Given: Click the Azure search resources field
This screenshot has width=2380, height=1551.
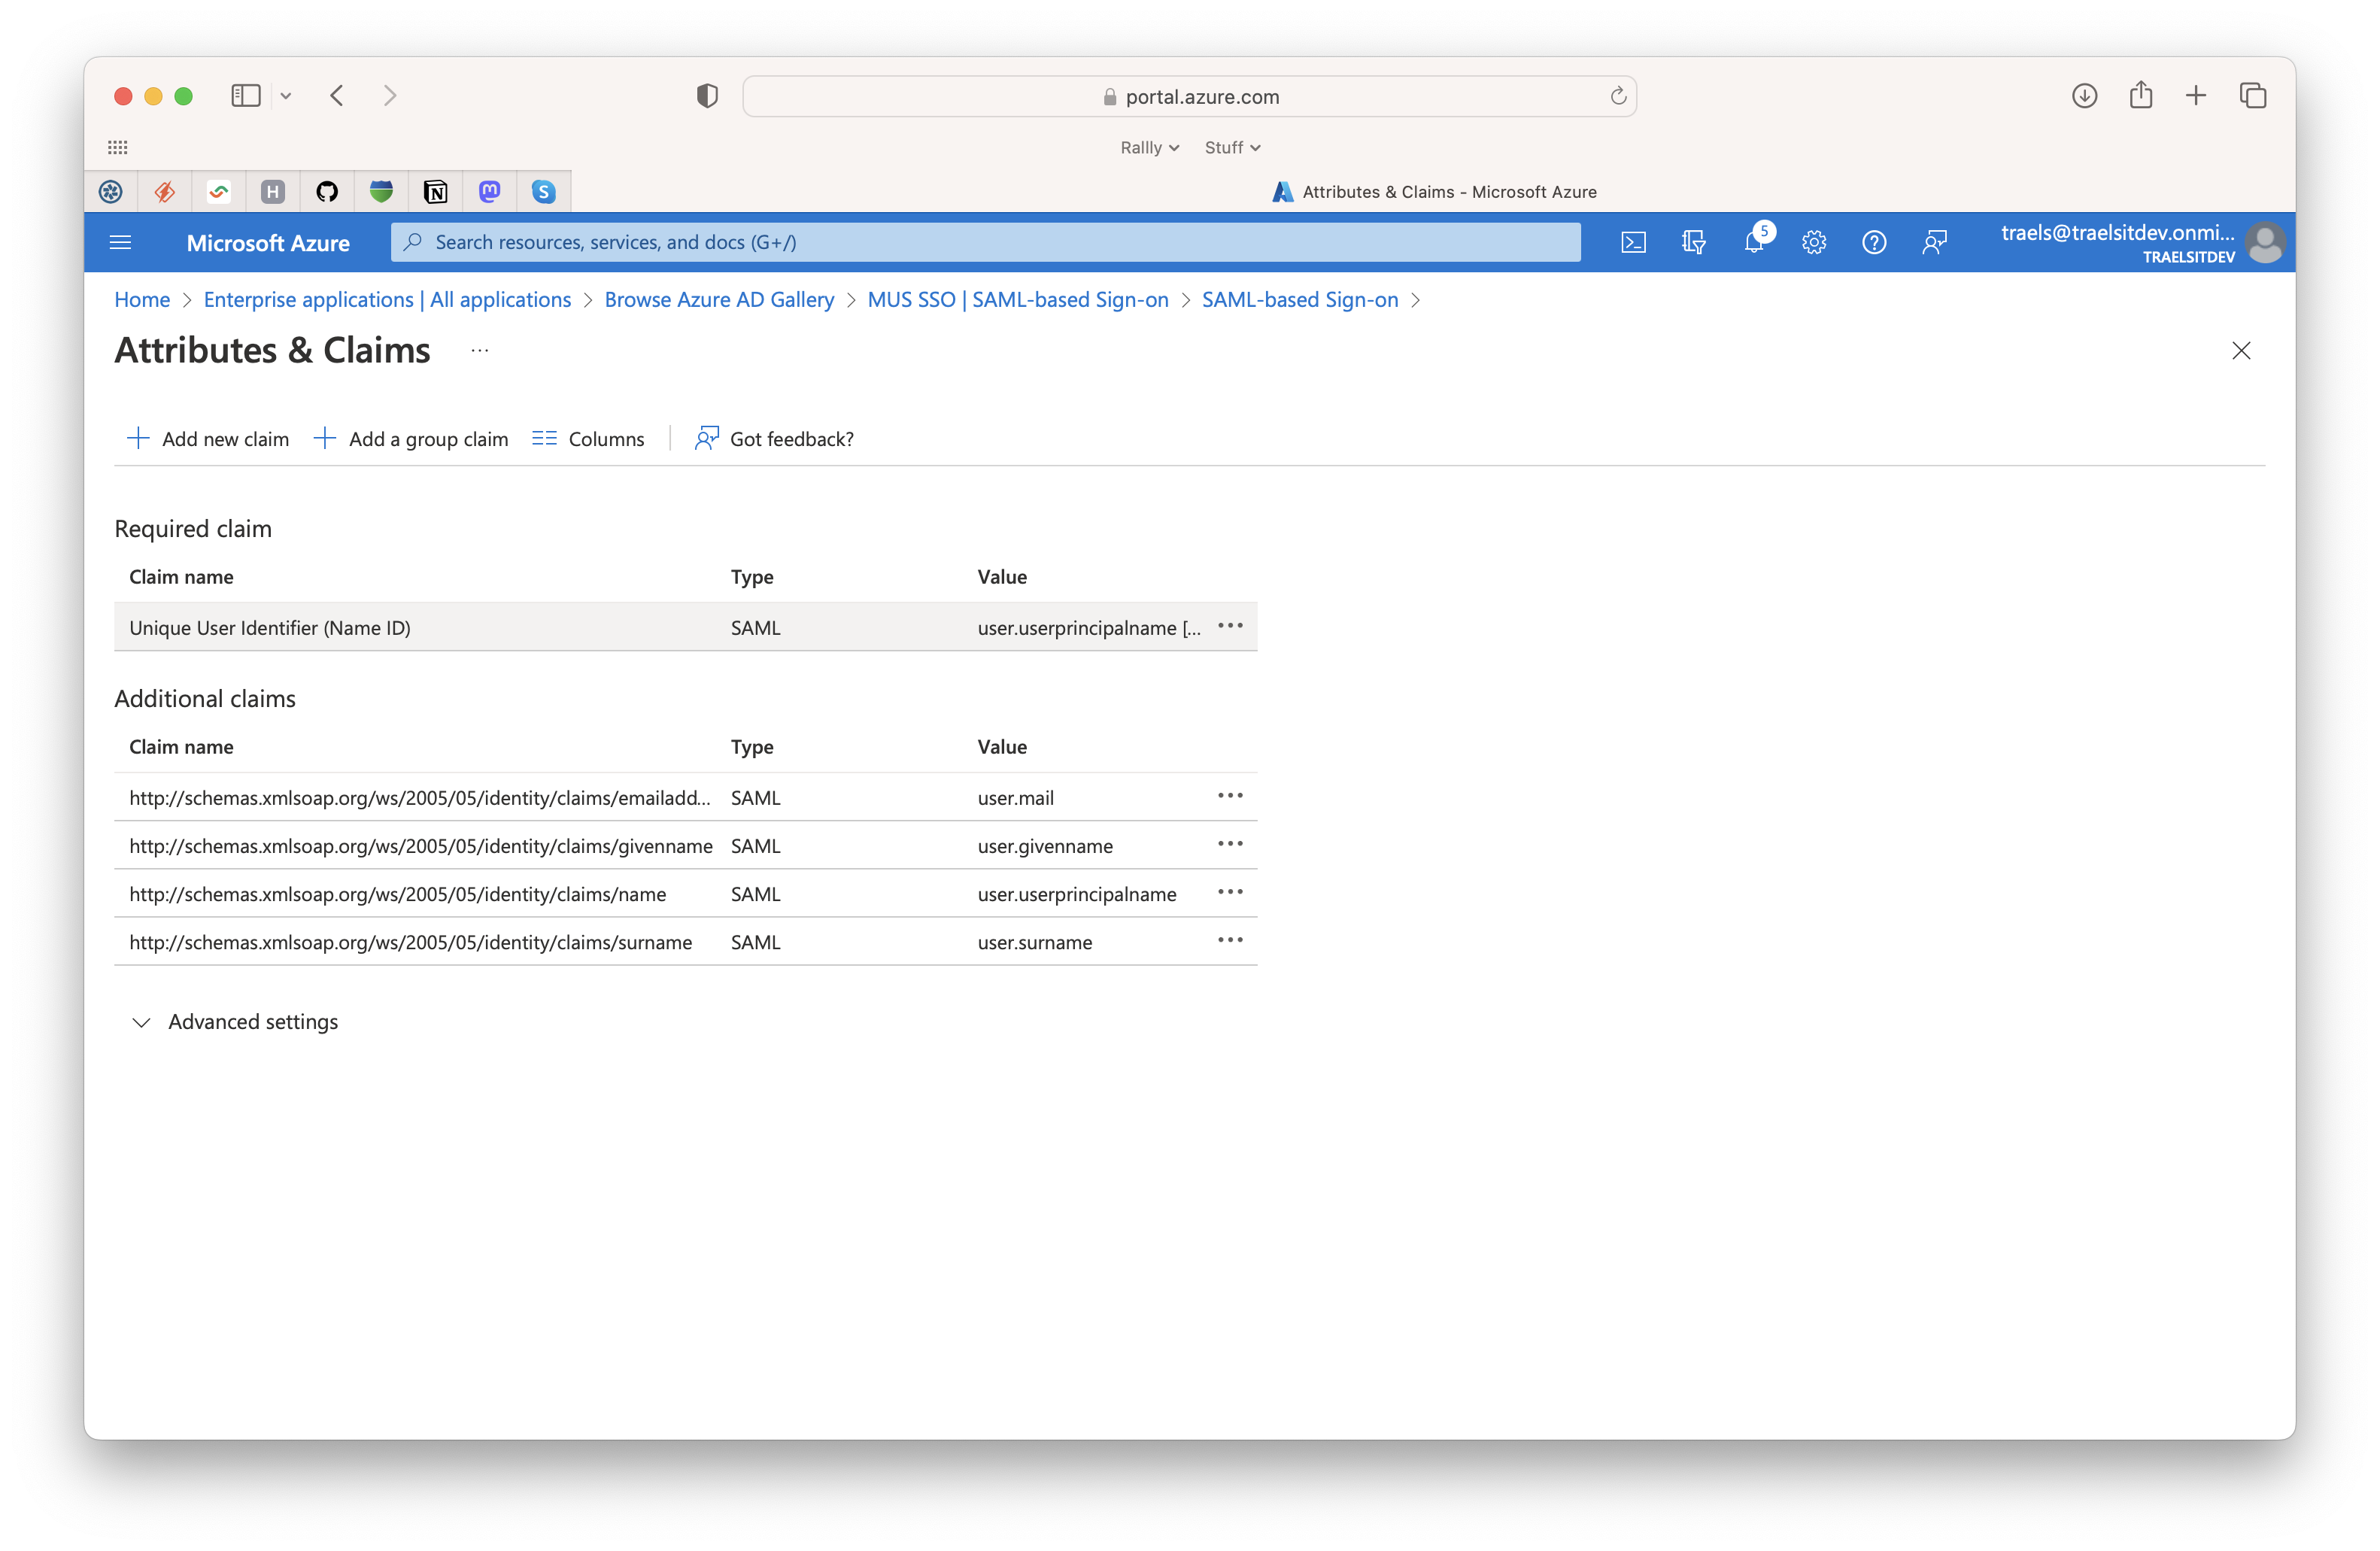Looking at the screenshot, I should coord(985,242).
